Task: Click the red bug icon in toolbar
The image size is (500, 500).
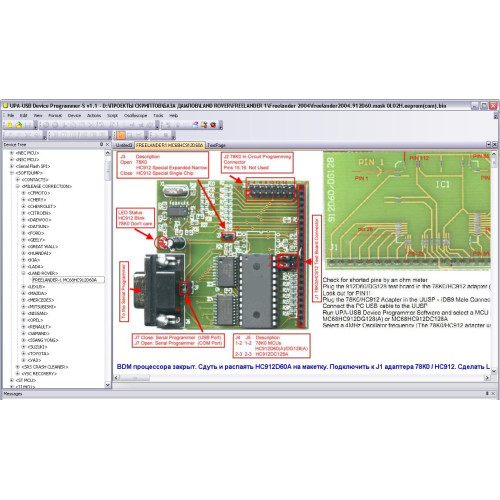Action: tap(213, 125)
